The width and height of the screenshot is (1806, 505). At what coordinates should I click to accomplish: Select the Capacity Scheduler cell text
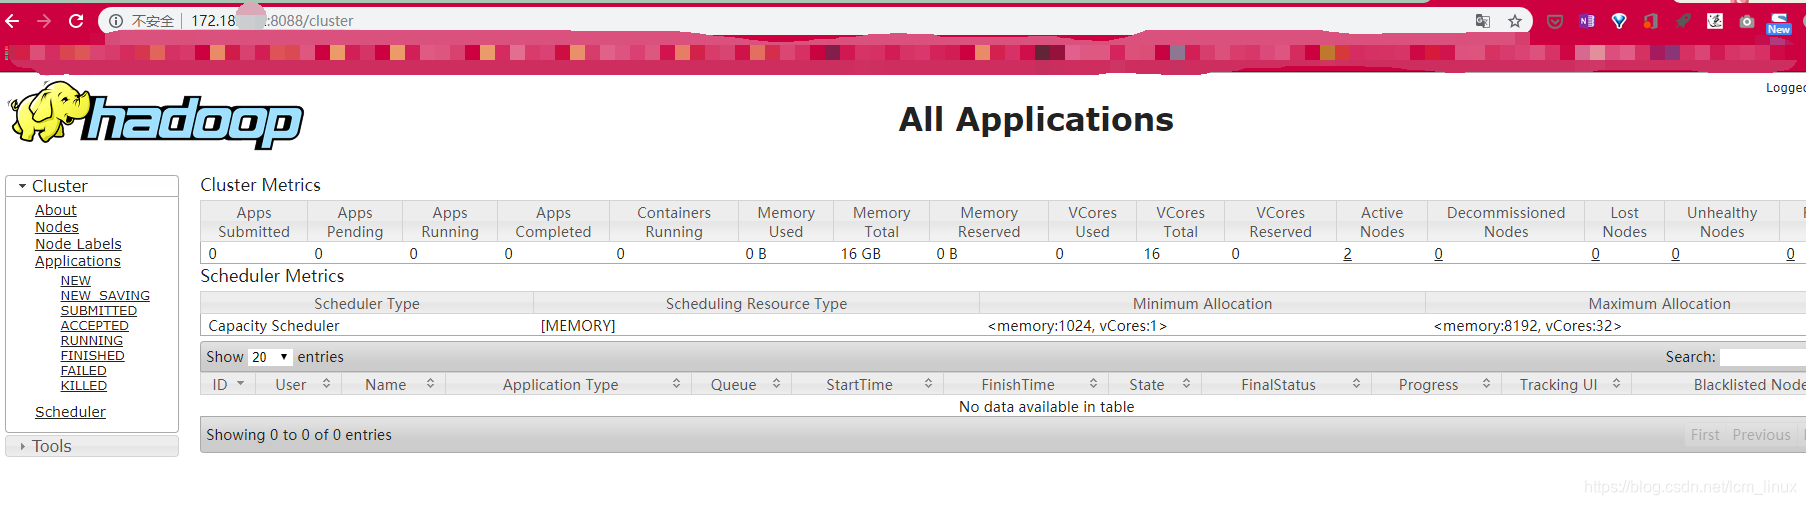(x=274, y=326)
